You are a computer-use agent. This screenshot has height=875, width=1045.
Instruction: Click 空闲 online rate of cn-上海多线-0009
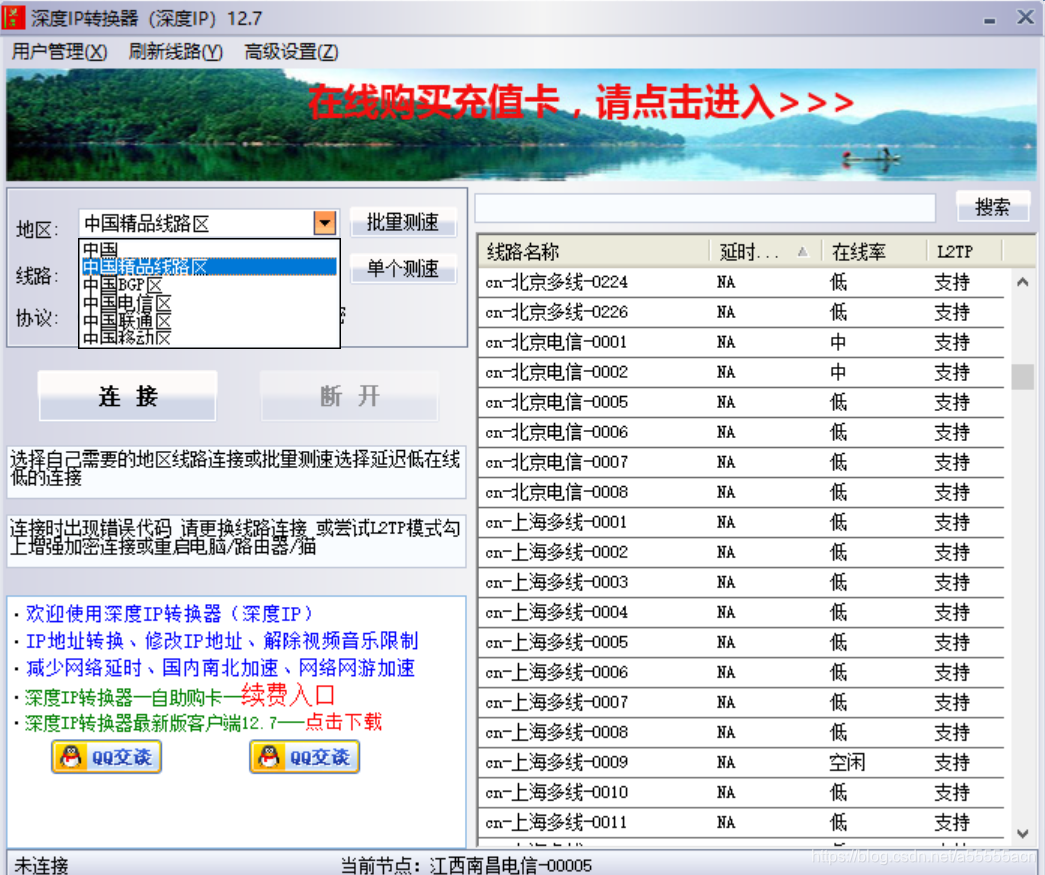coord(847,762)
